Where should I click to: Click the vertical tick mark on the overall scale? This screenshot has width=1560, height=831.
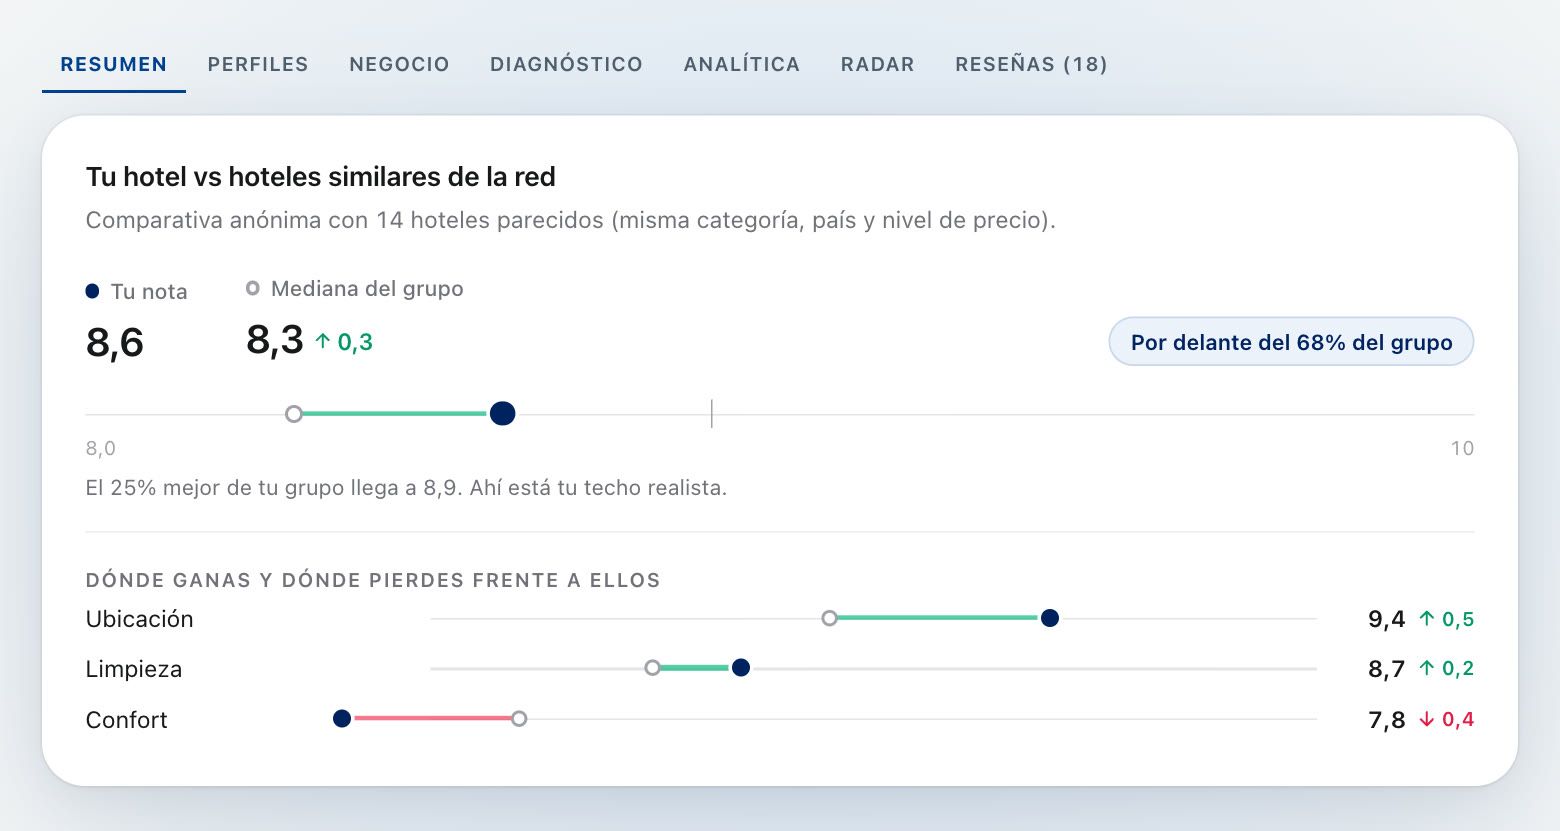(712, 413)
